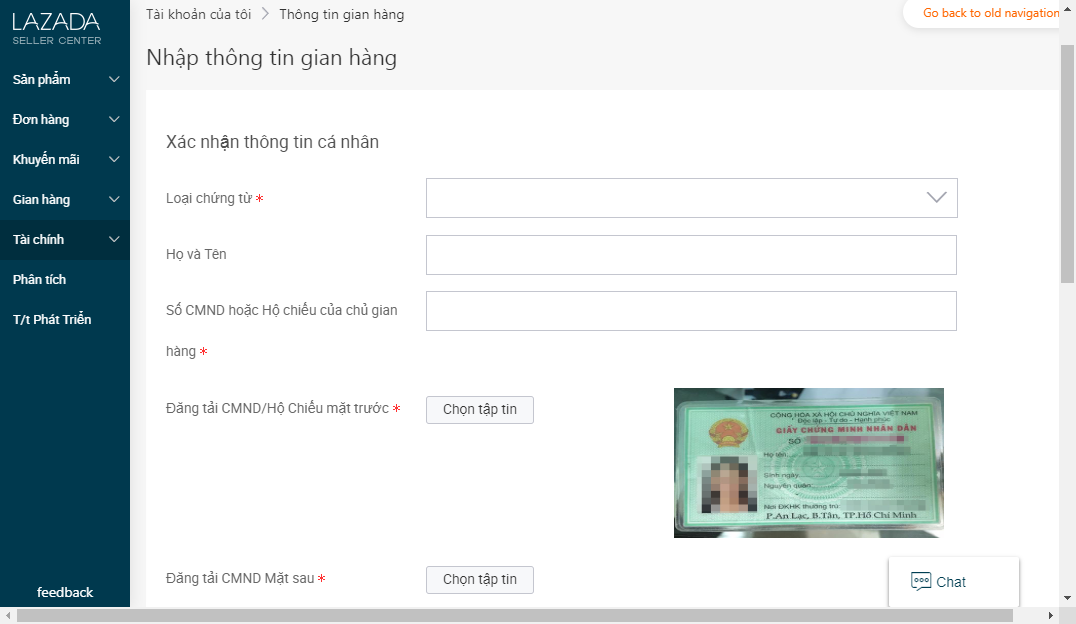Screen dimensions: 1076x624
Task: Click the feedback link in sidebar
Action: tap(65, 592)
